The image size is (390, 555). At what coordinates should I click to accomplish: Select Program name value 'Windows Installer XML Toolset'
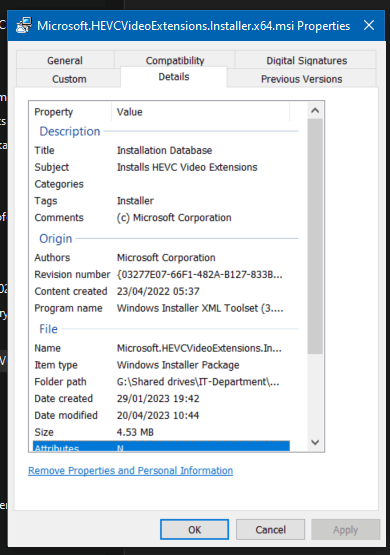click(200, 308)
